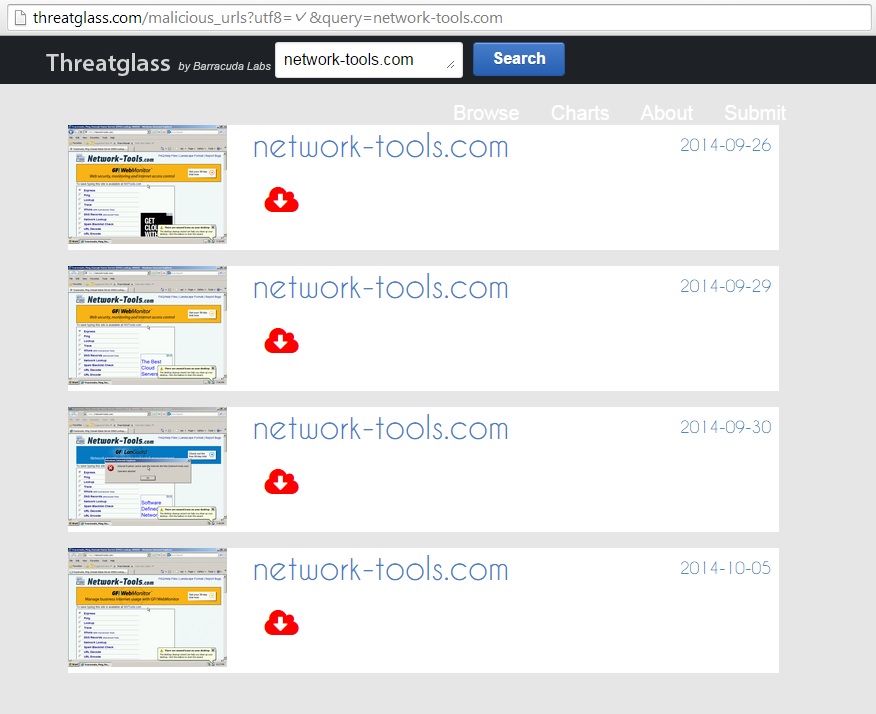Open the Threatglass home logo link
Viewport: 876px width, 714px height.
click(x=108, y=63)
